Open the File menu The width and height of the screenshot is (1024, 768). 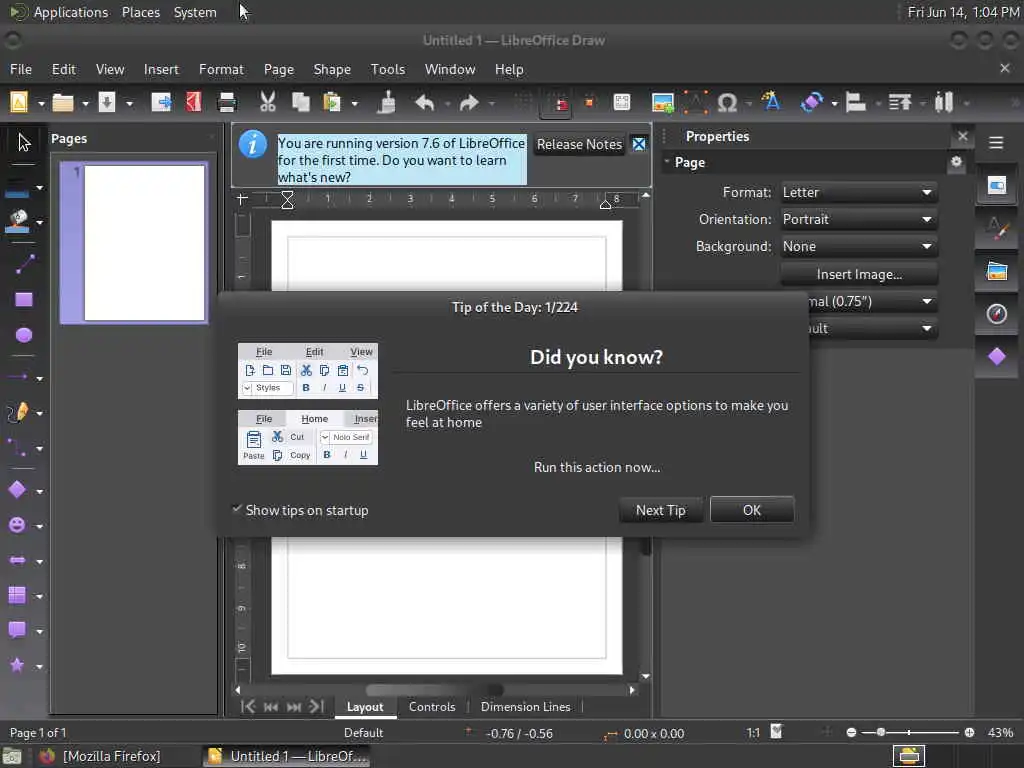click(x=21, y=69)
